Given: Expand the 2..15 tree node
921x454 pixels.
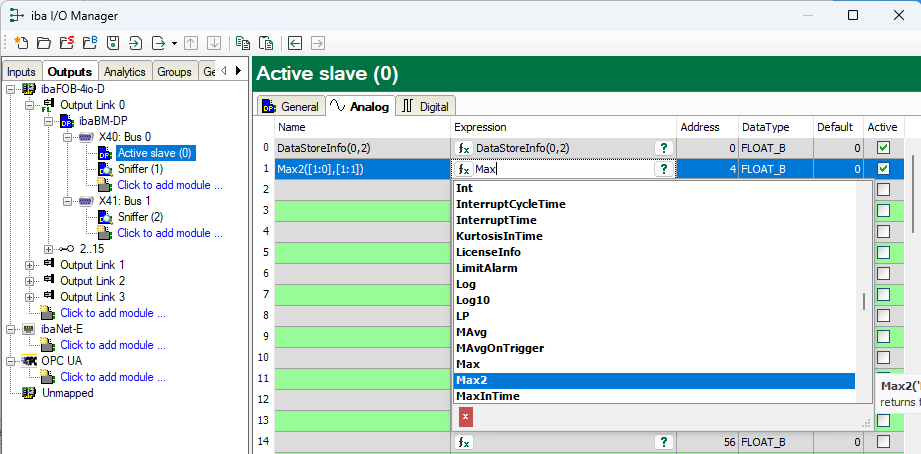Looking at the screenshot, I should pyautogui.click(x=49, y=249).
